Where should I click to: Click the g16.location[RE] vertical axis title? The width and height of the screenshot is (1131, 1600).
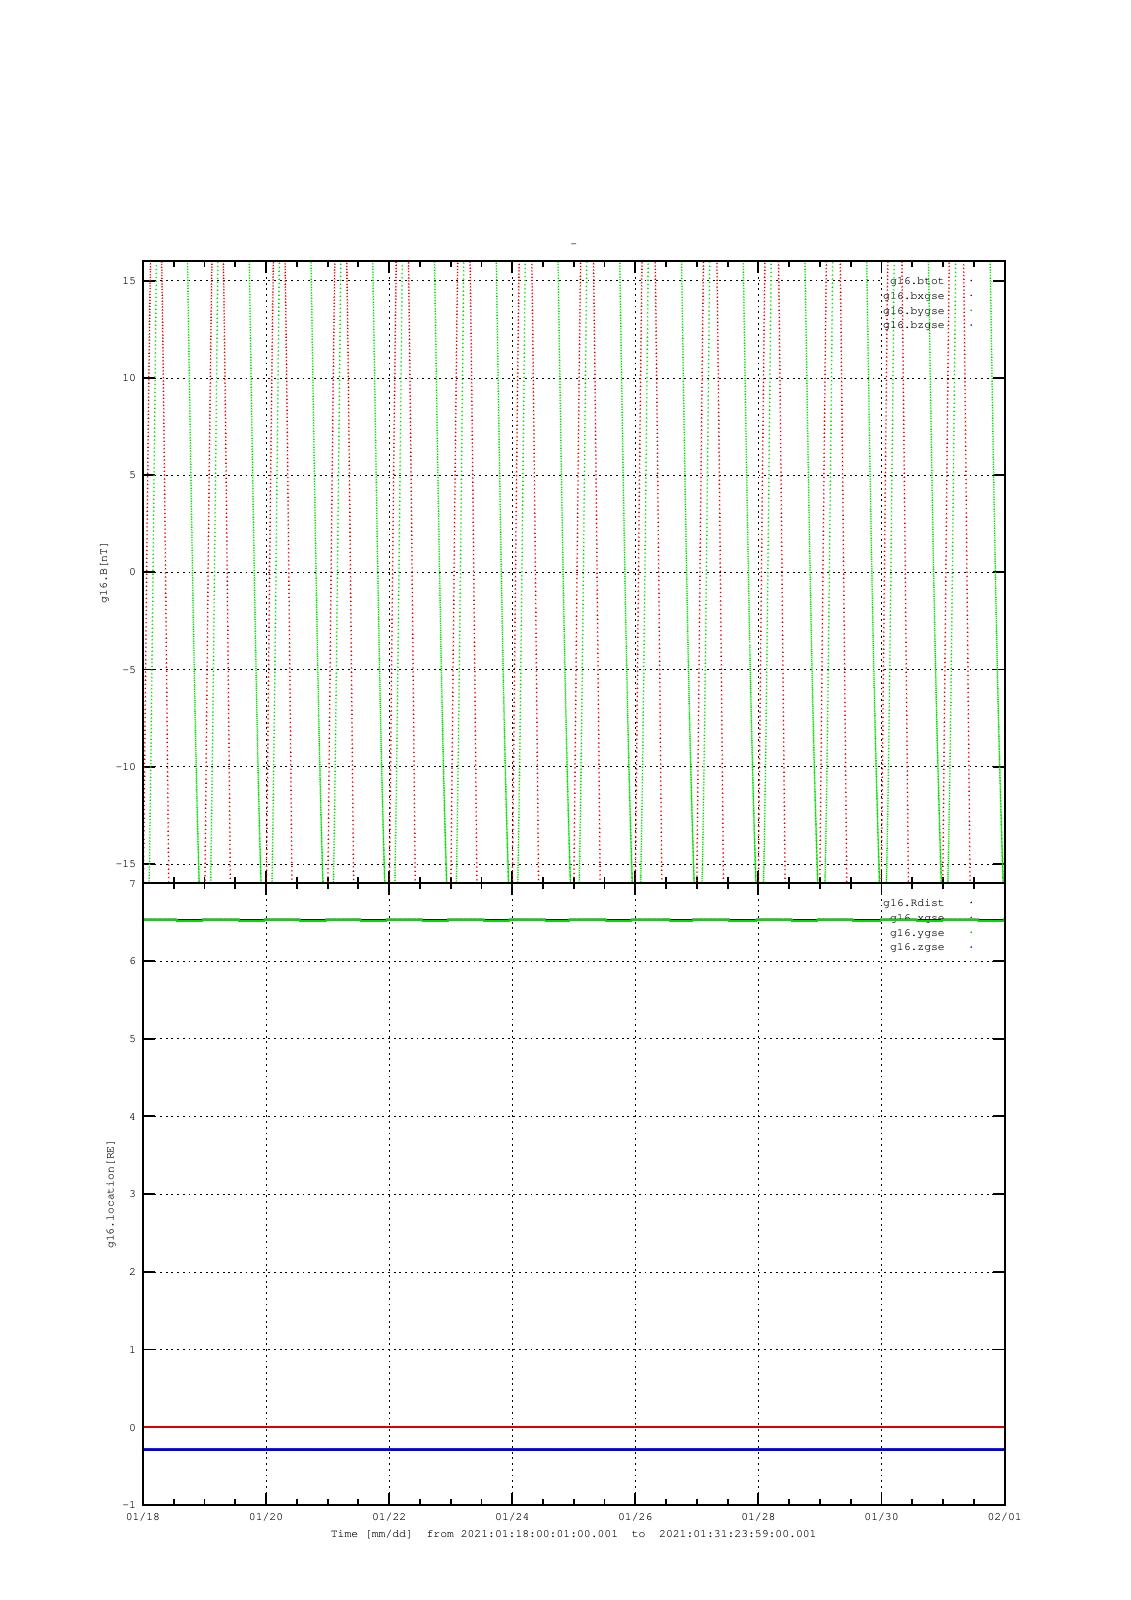coord(111,1194)
